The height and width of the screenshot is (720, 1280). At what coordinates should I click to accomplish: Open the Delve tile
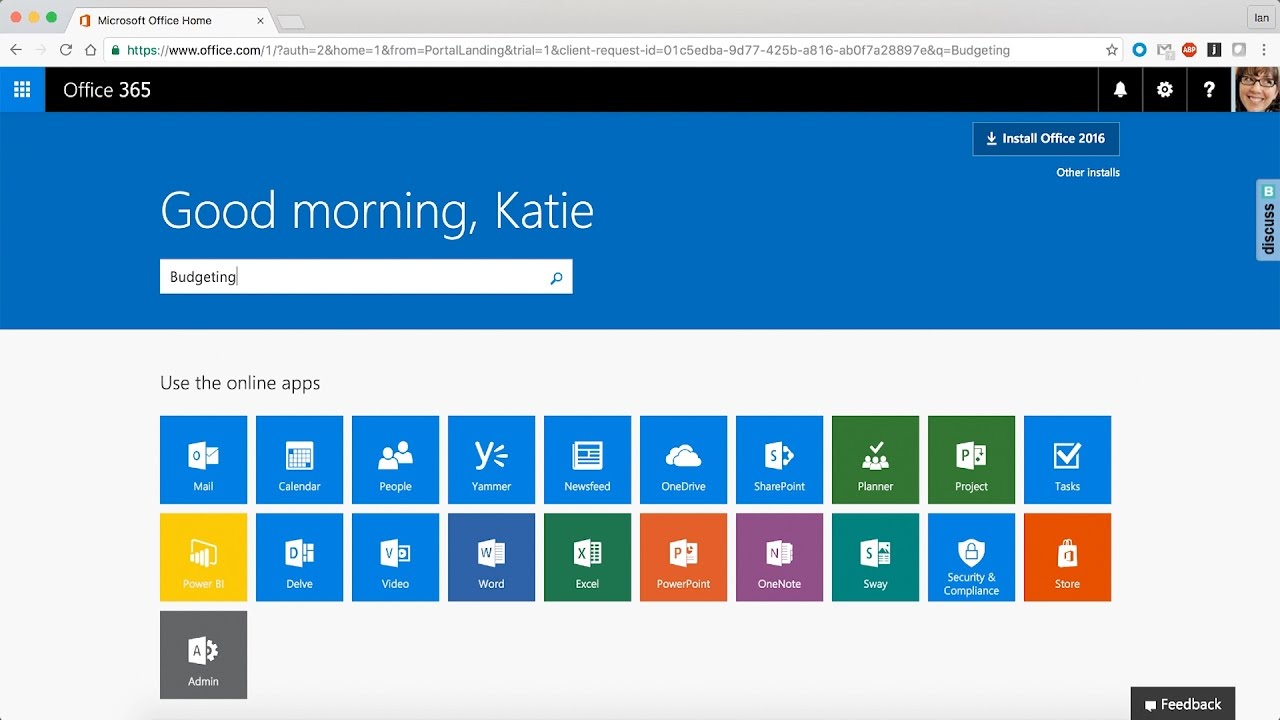pyautogui.click(x=299, y=557)
